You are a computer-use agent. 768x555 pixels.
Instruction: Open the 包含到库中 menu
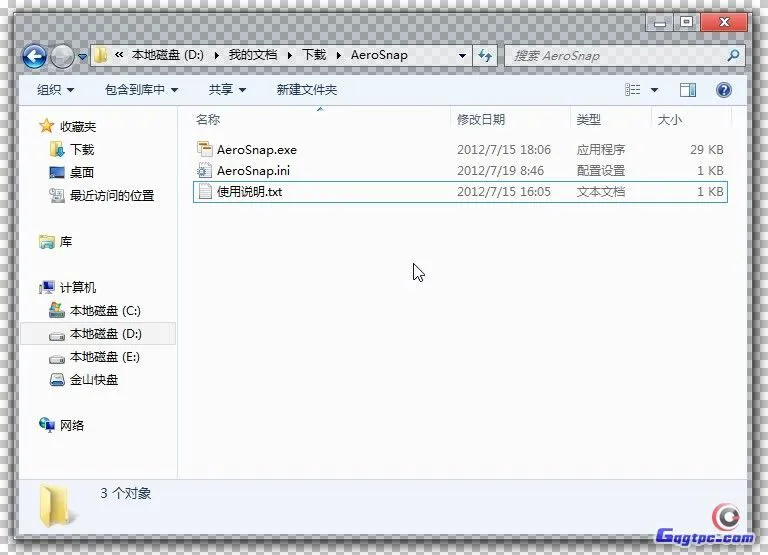141,90
